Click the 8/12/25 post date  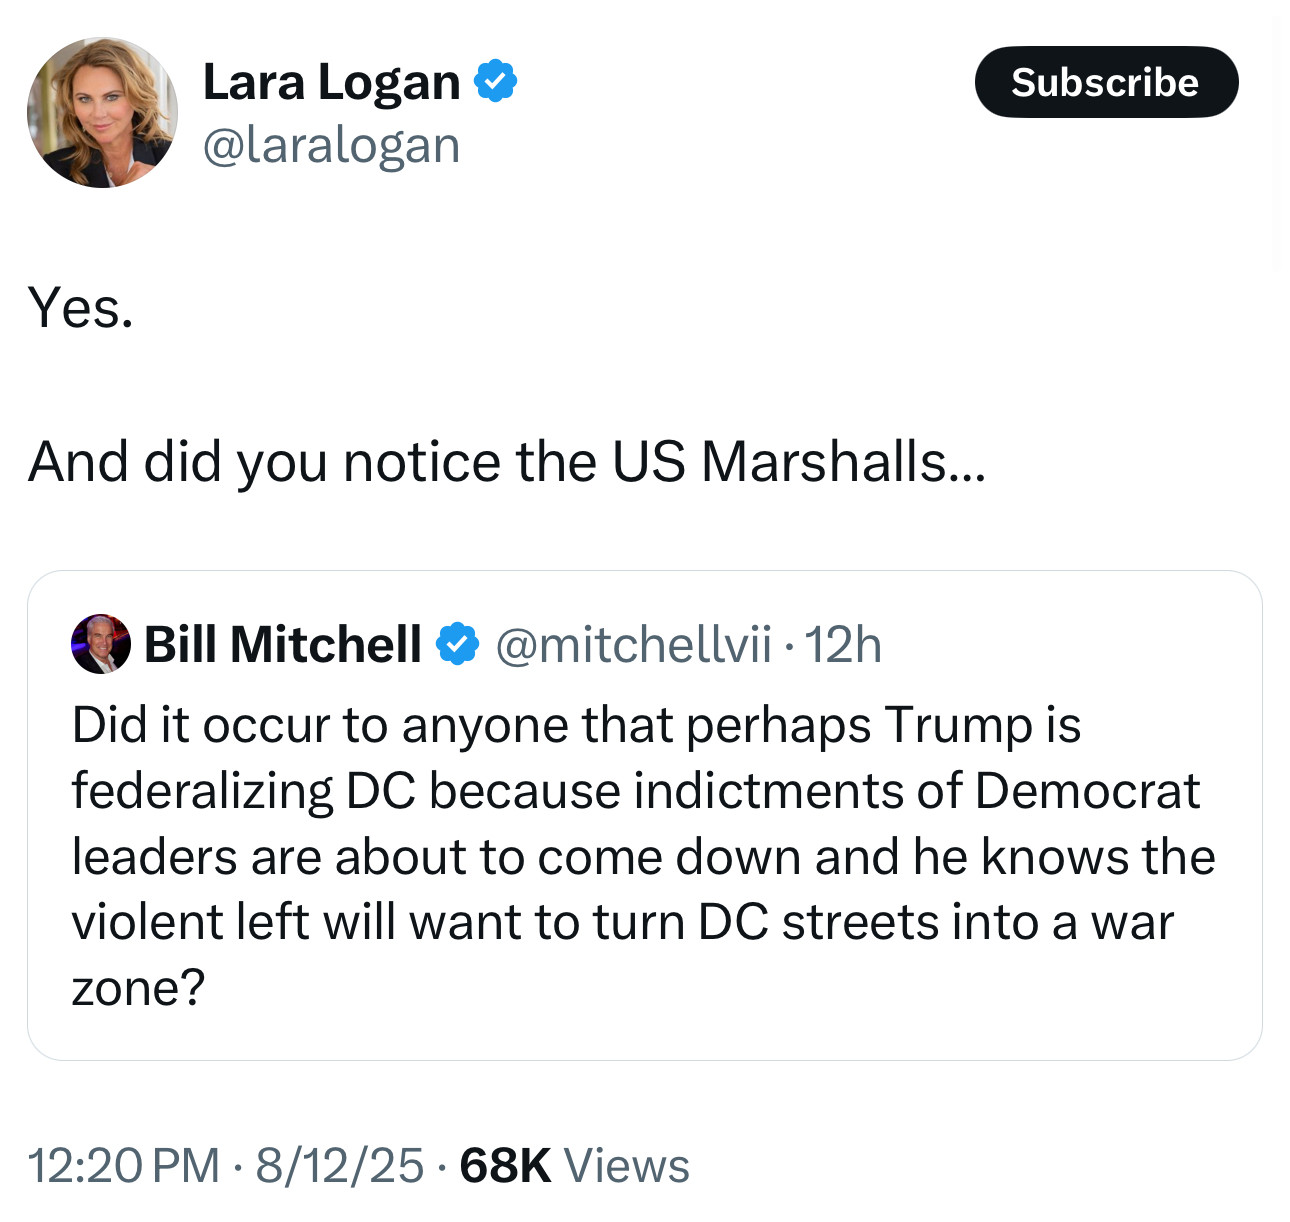339,1166
